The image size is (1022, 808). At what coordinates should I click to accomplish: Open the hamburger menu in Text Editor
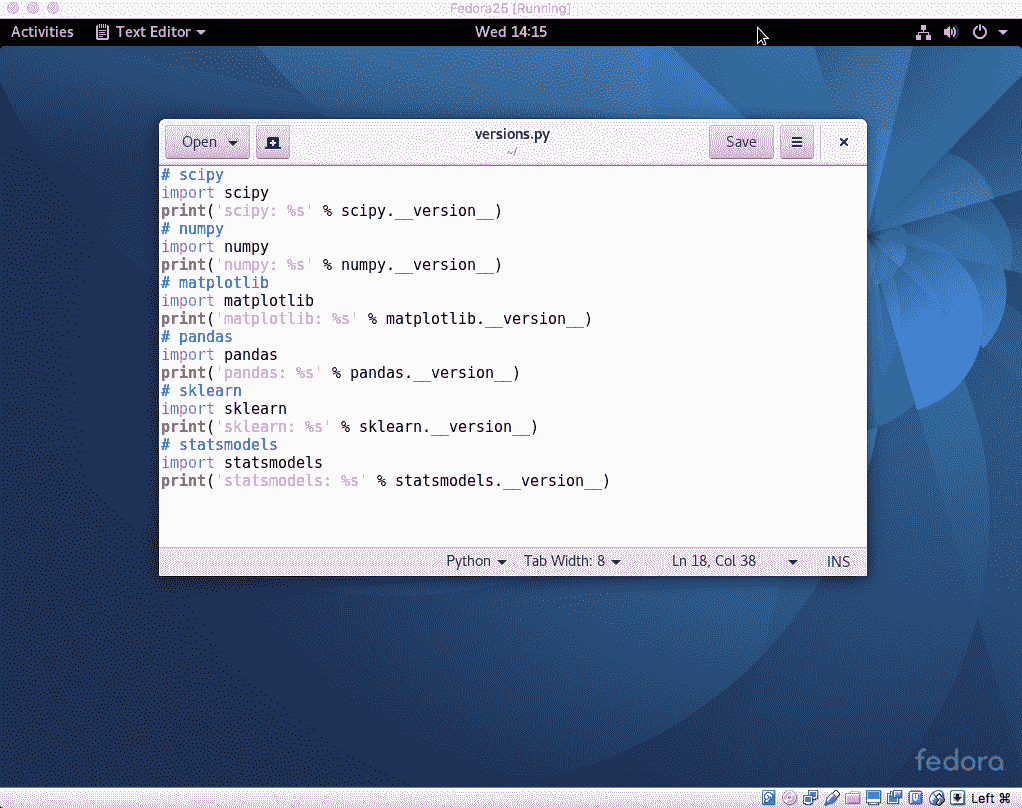(796, 142)
